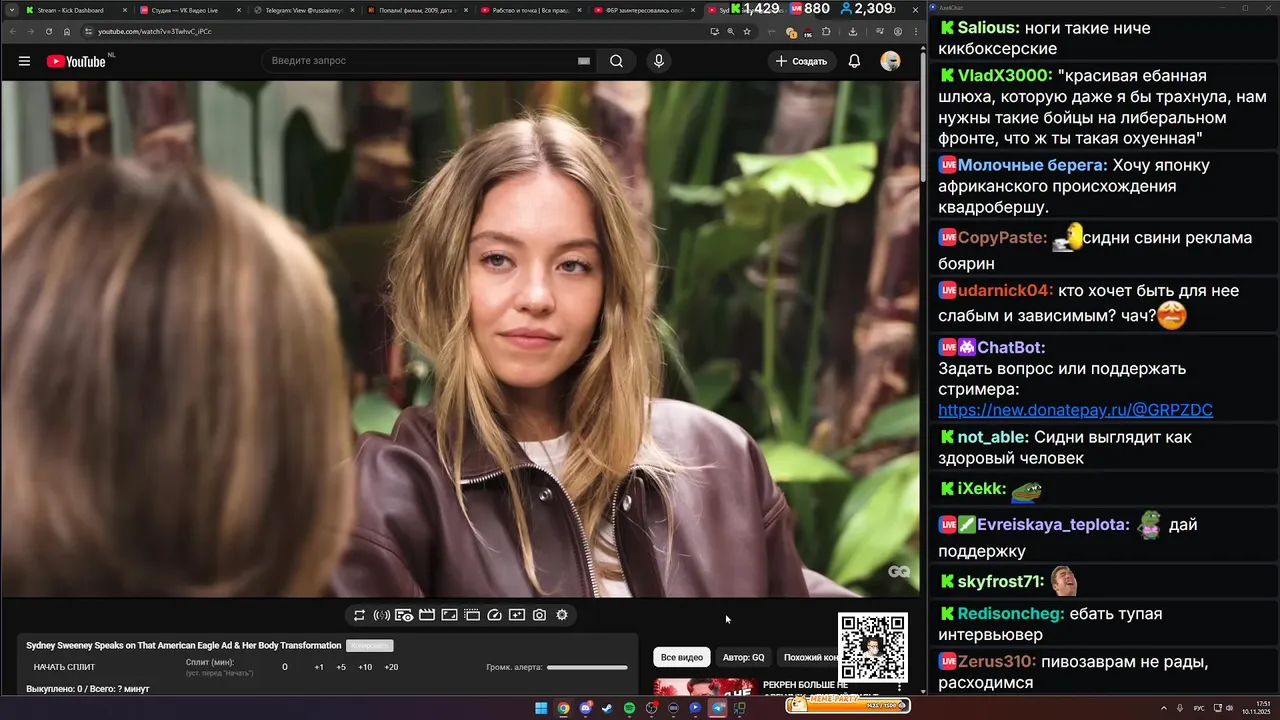Open playback speed gauge icon

pos(494,615)
